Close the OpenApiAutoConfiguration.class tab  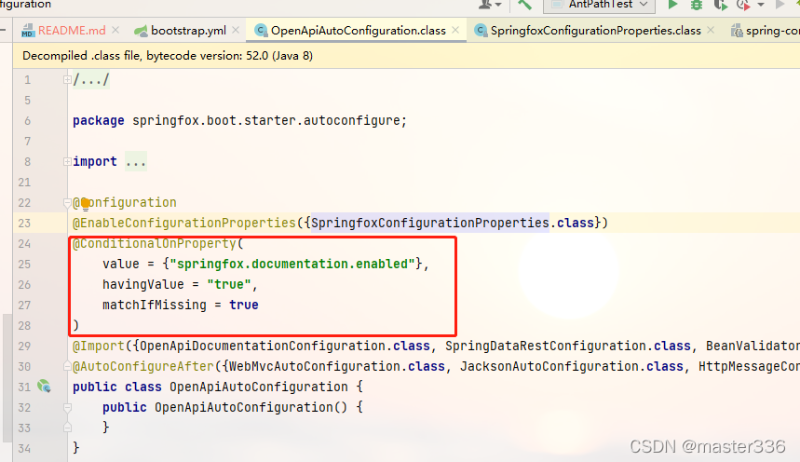point(456,30)
